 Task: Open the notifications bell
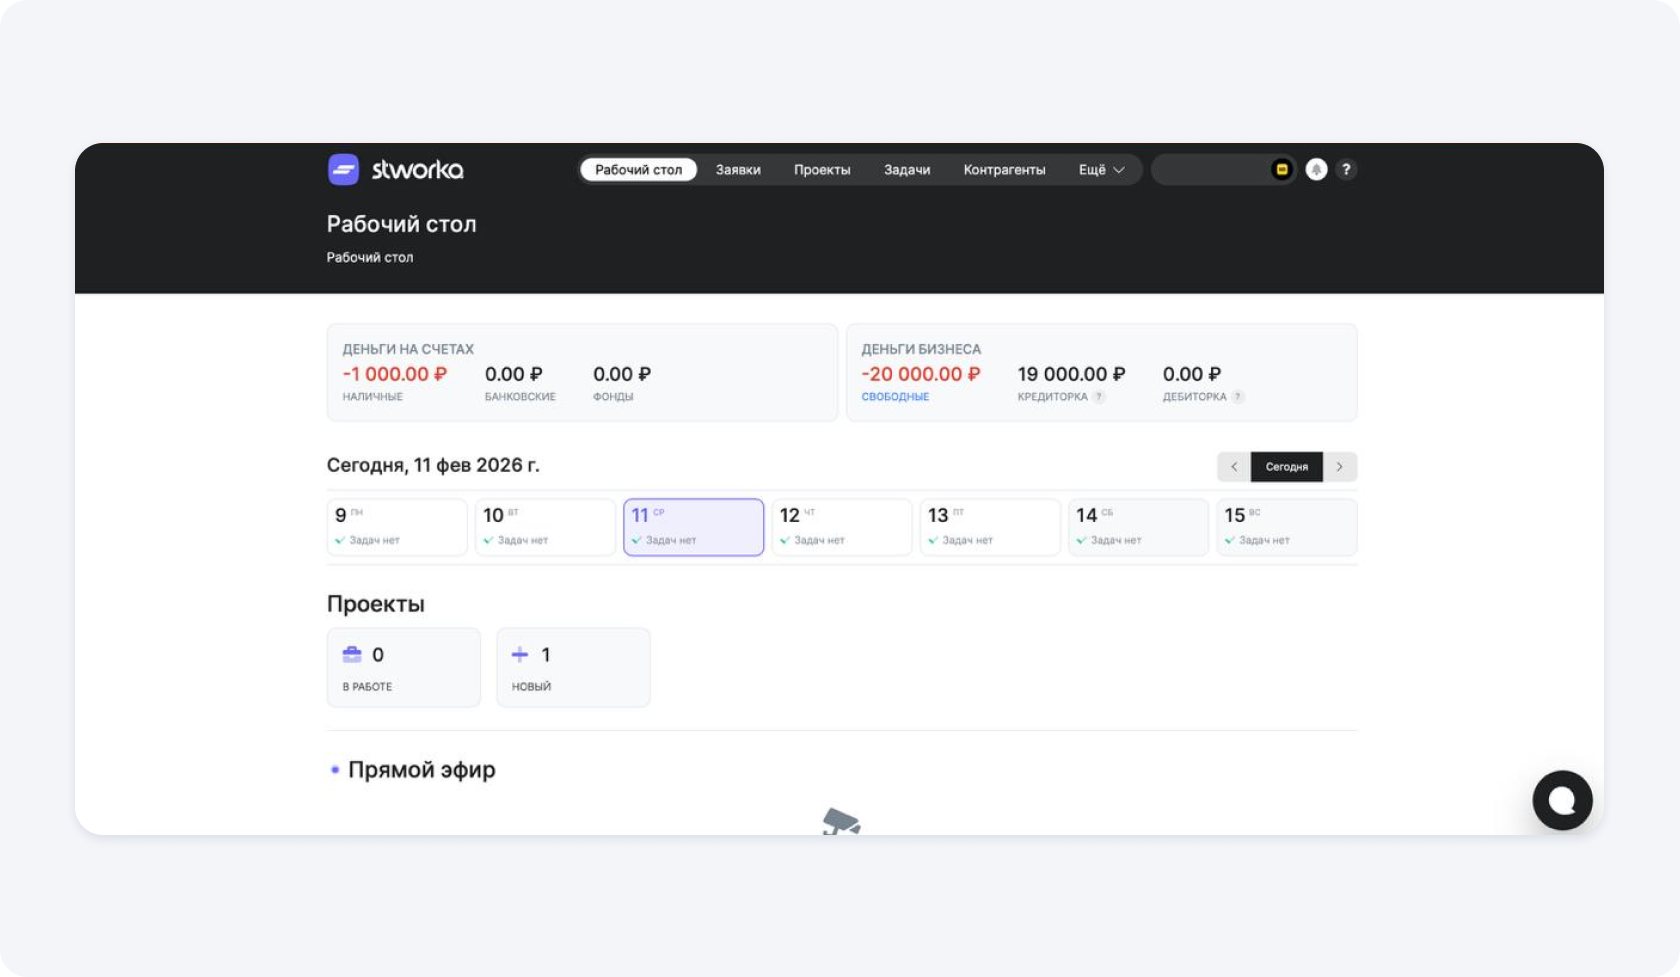point(1316,170)
